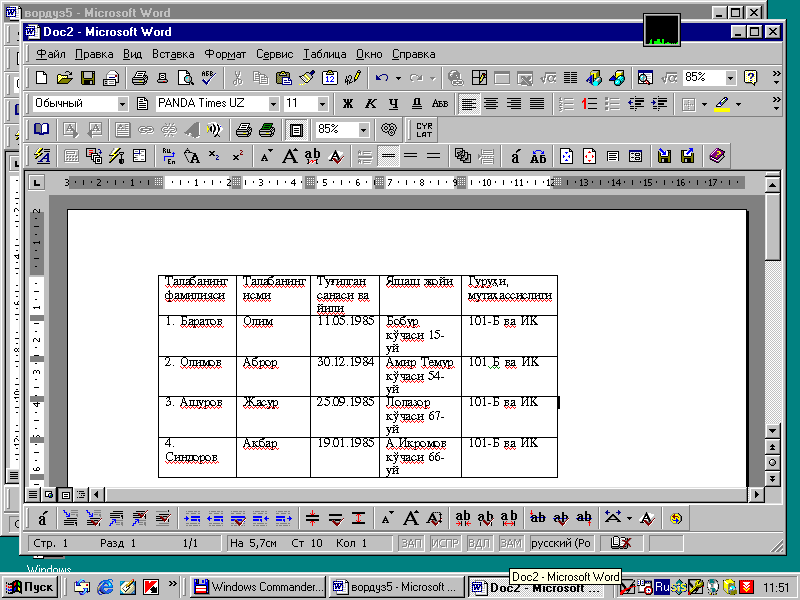The image size is (800, 600).
Task: Click the vertical scrollbar down arrow
Action: (772, 431)
